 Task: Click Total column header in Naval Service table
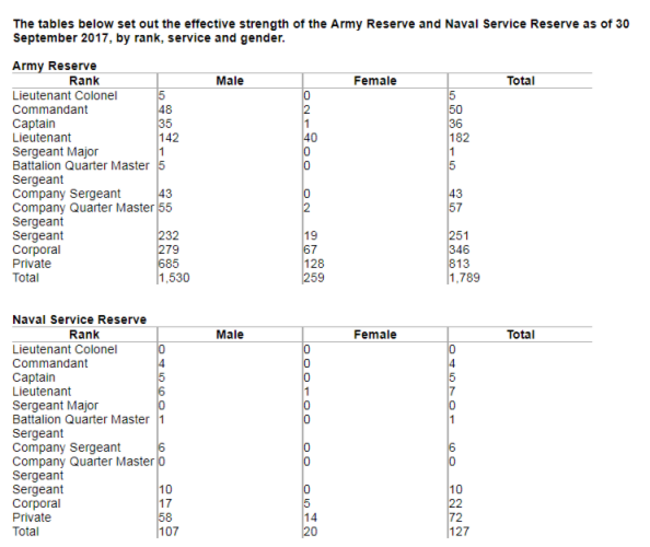pyautogui.click(x=520, y=335)
